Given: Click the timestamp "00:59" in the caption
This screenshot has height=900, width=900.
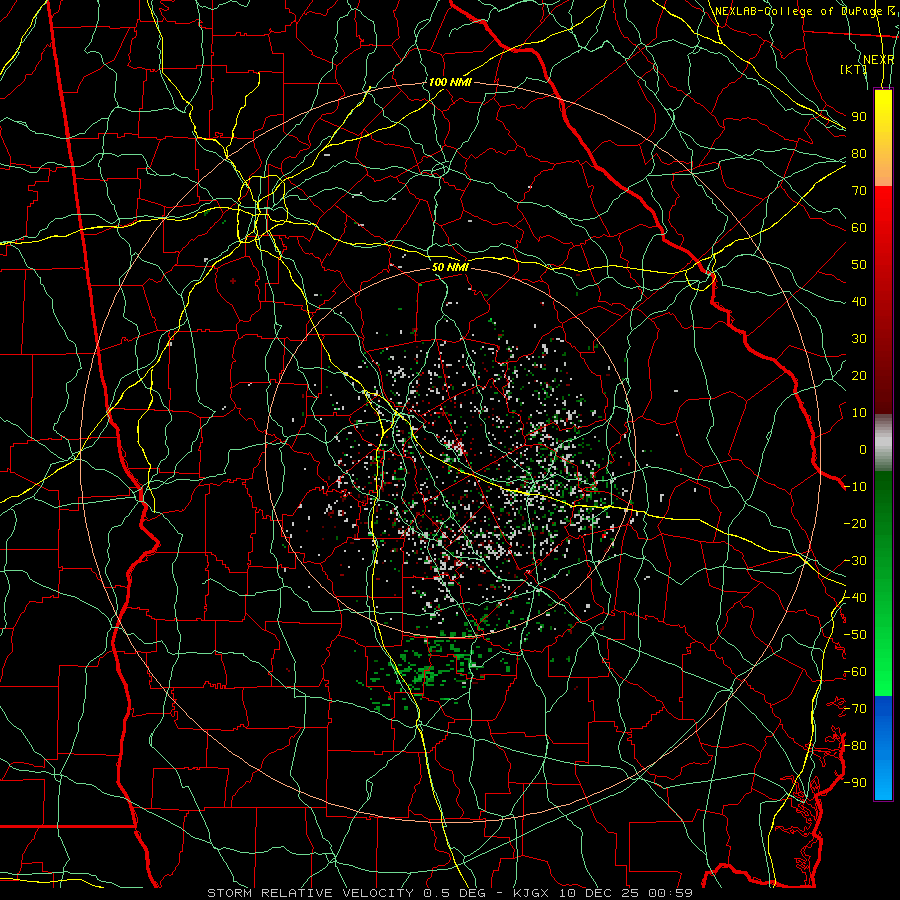Looking at the screenshot, I should (x=670, y=893).
